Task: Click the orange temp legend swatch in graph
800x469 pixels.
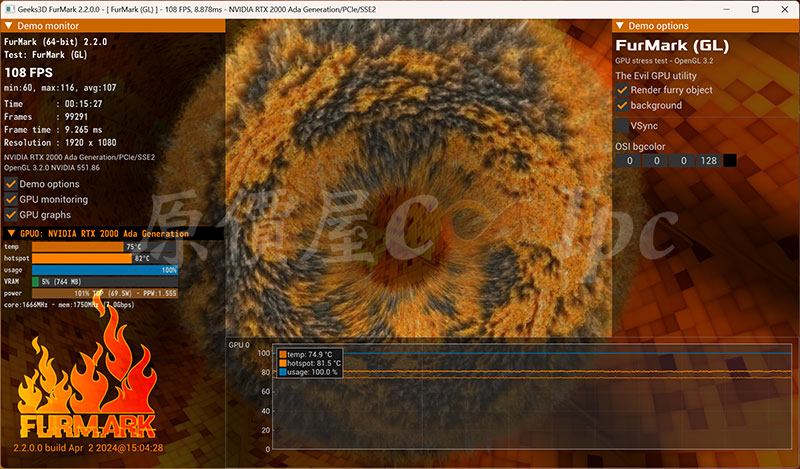Action: [283, 354]
